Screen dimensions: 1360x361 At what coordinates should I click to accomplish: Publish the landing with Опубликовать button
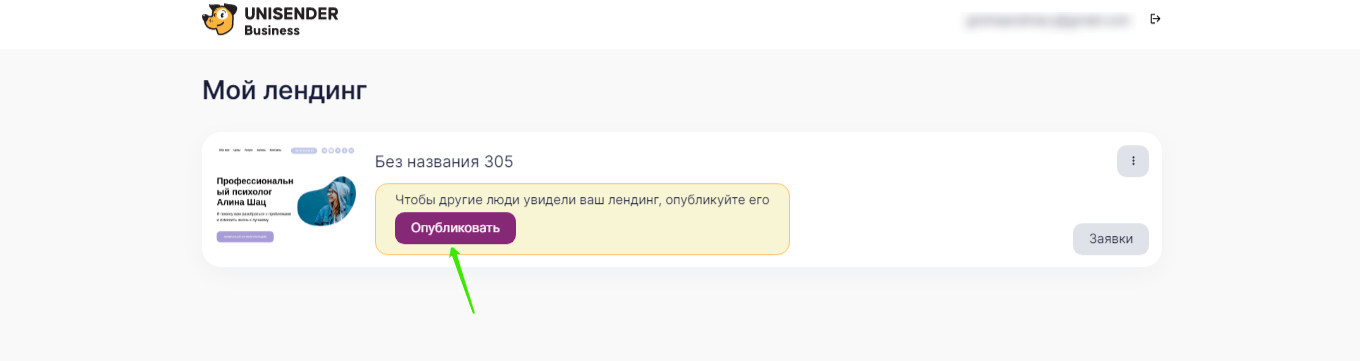(455, 228)
